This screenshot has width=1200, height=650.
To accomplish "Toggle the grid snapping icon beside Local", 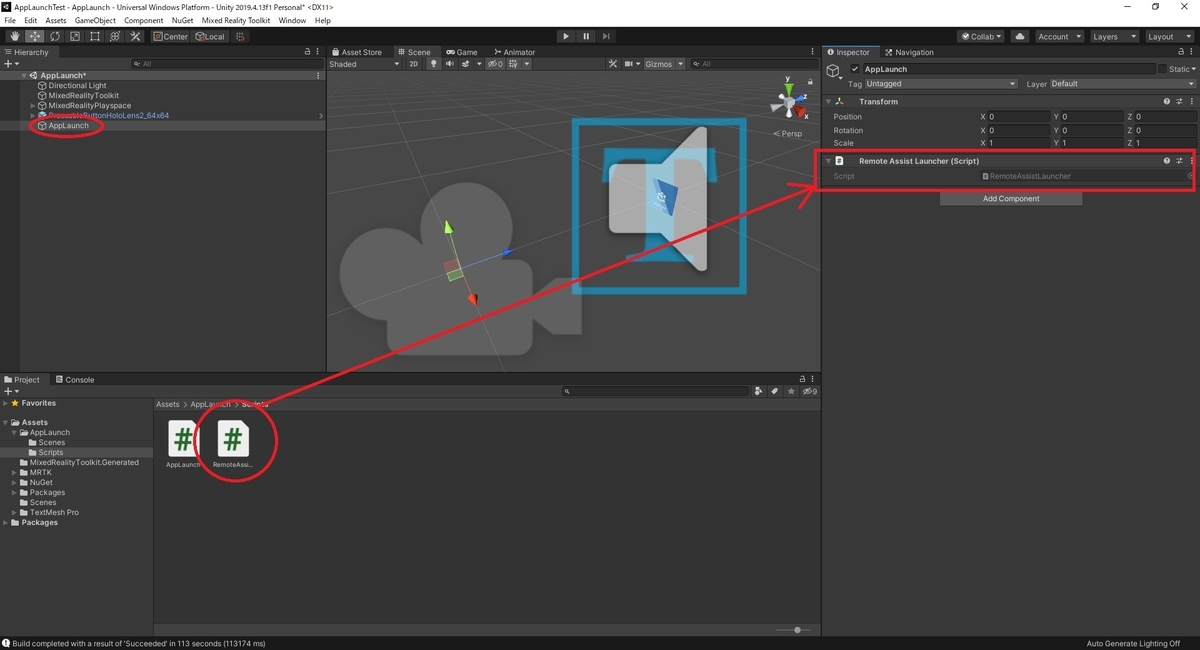I will point(240,36).
